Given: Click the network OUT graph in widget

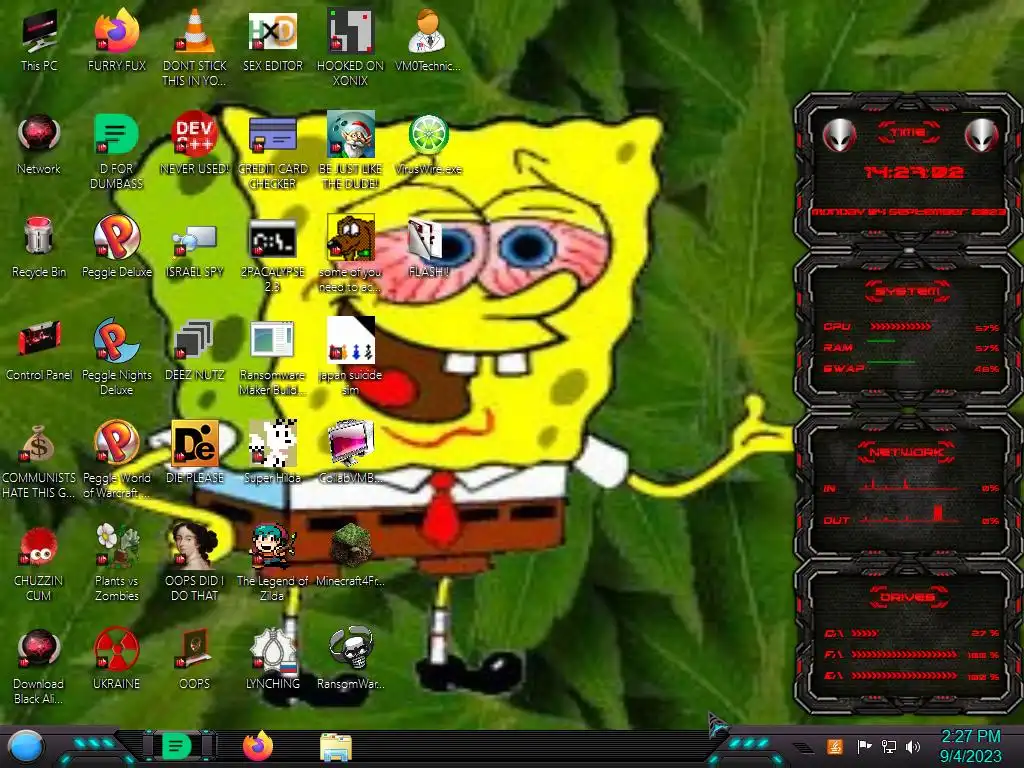Looking at the screenshot, I should [x=910, y=514].
